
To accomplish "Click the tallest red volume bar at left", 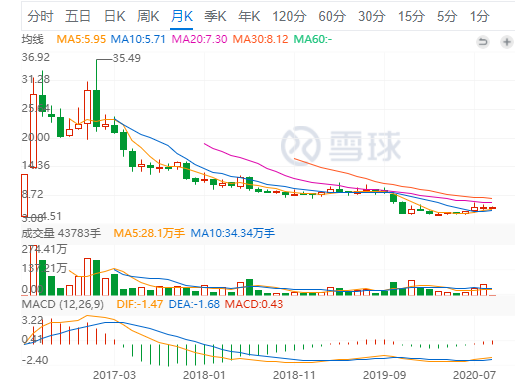I will (33, 271).
